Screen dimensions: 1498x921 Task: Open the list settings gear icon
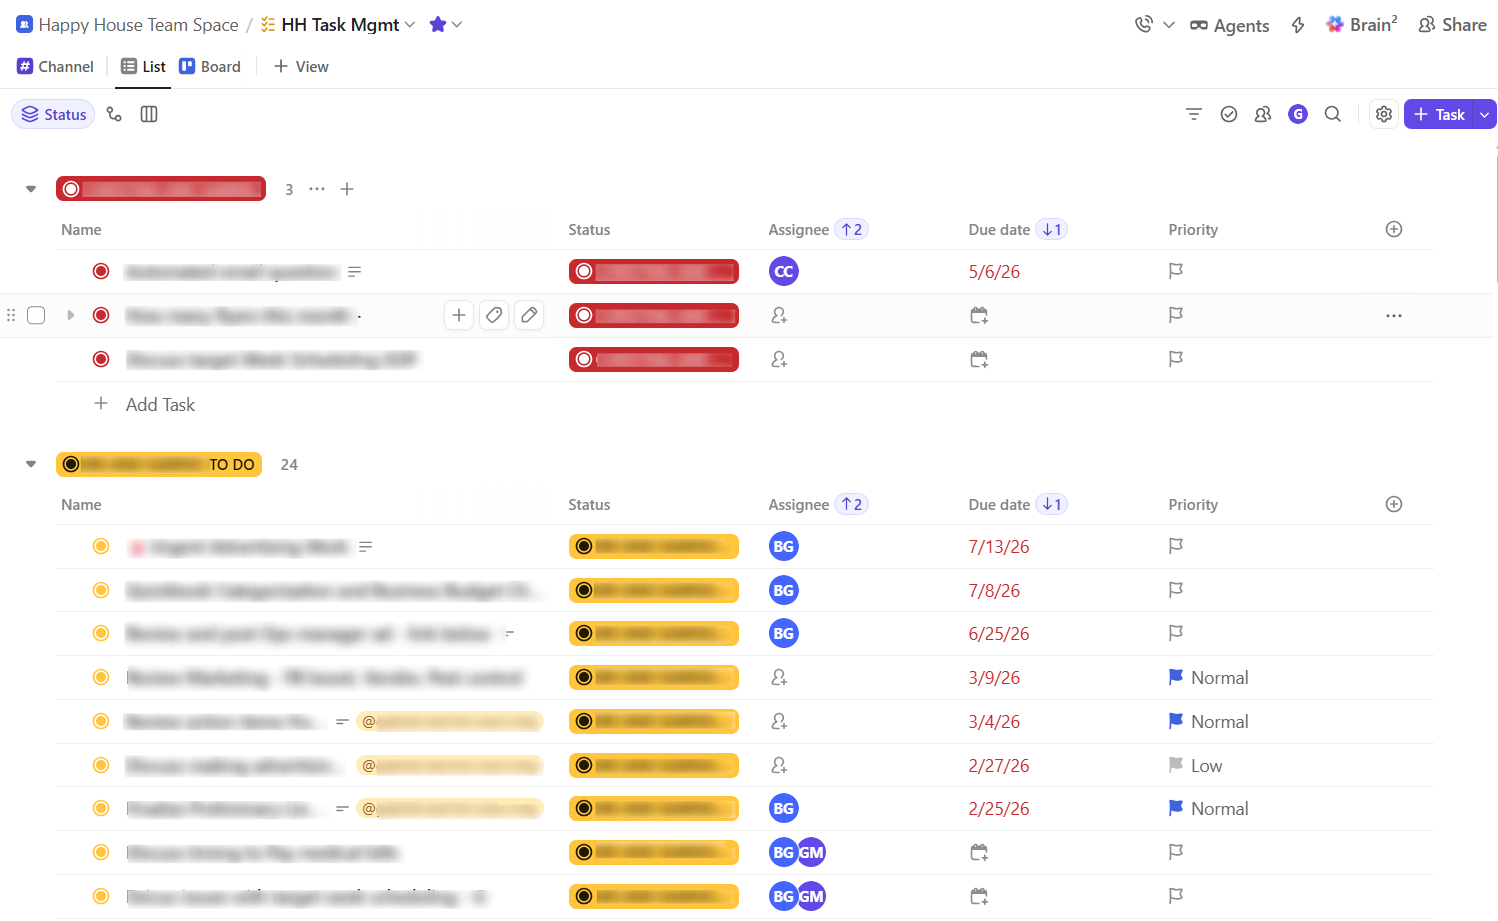[x=1384, y=114]
